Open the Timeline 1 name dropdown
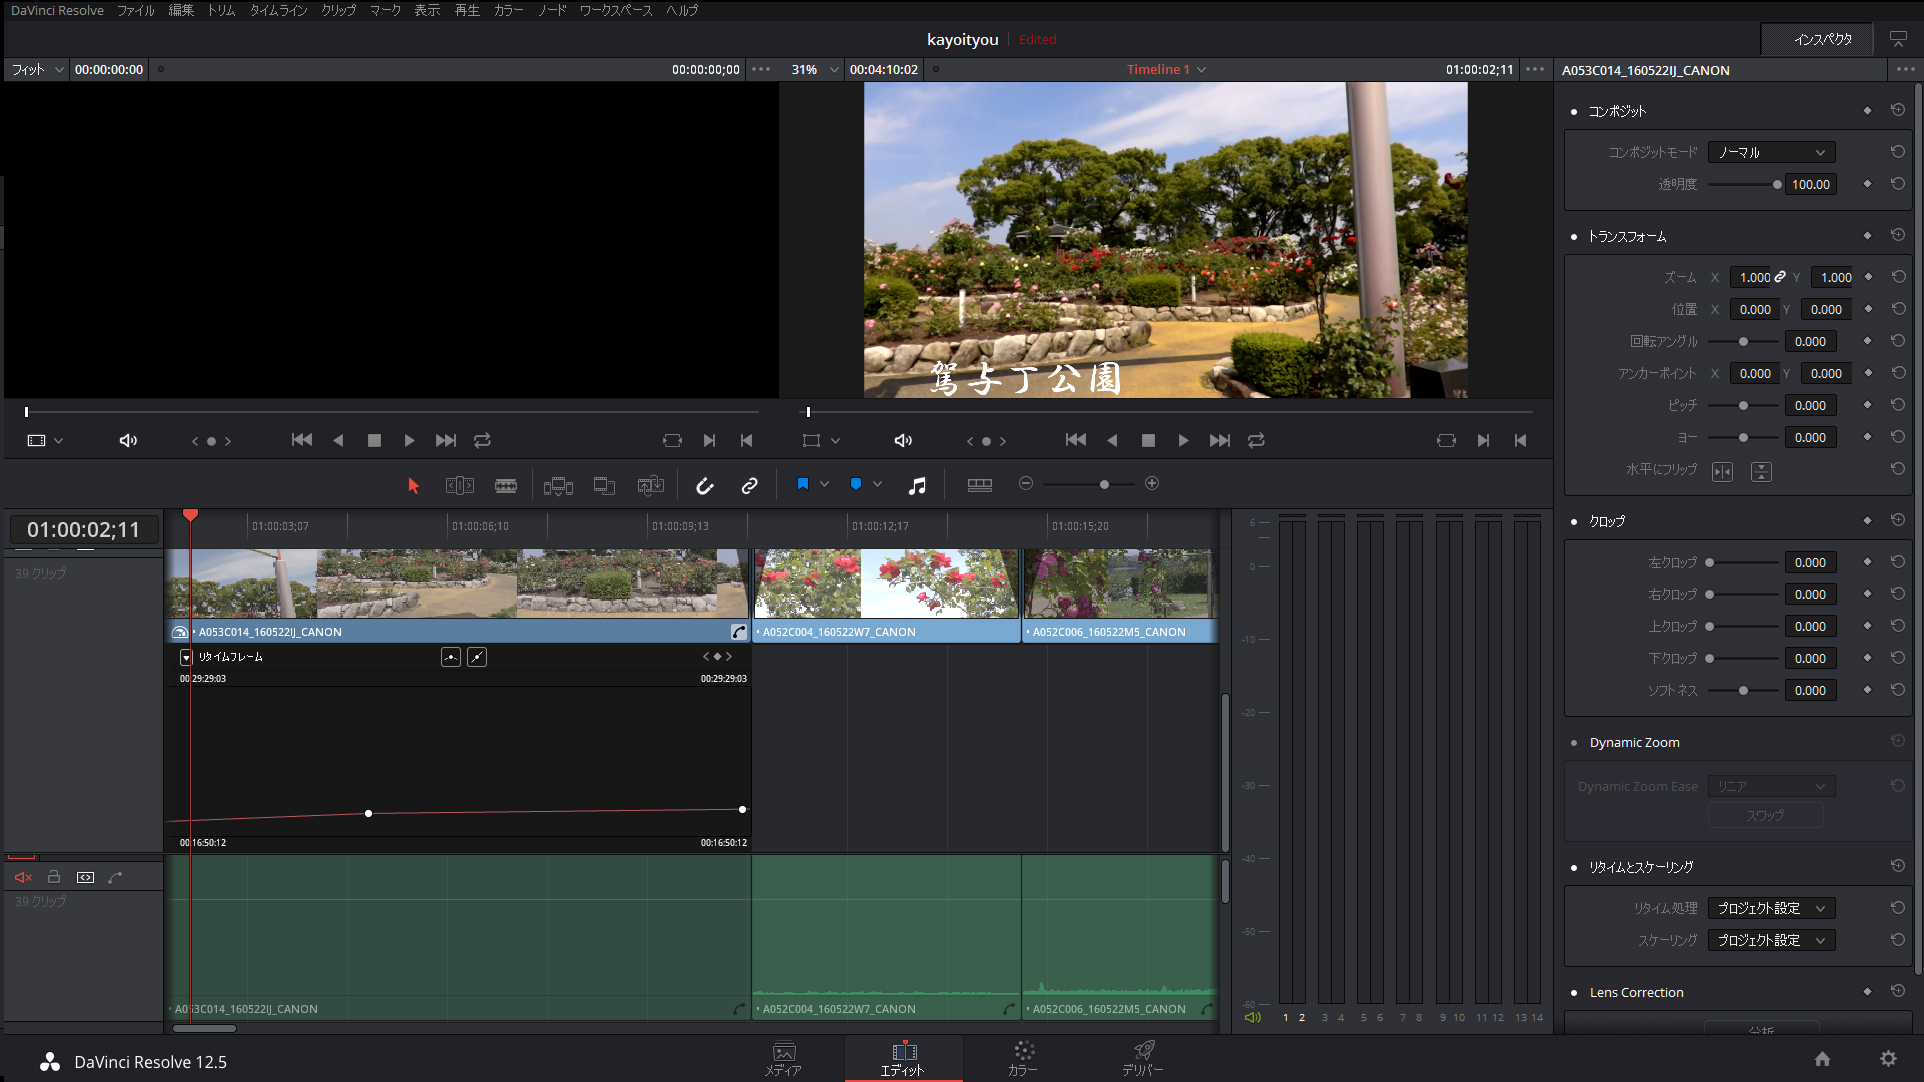This screenshot has height=1082, width=1924. pyautogui.click(x=1201, y=70)
